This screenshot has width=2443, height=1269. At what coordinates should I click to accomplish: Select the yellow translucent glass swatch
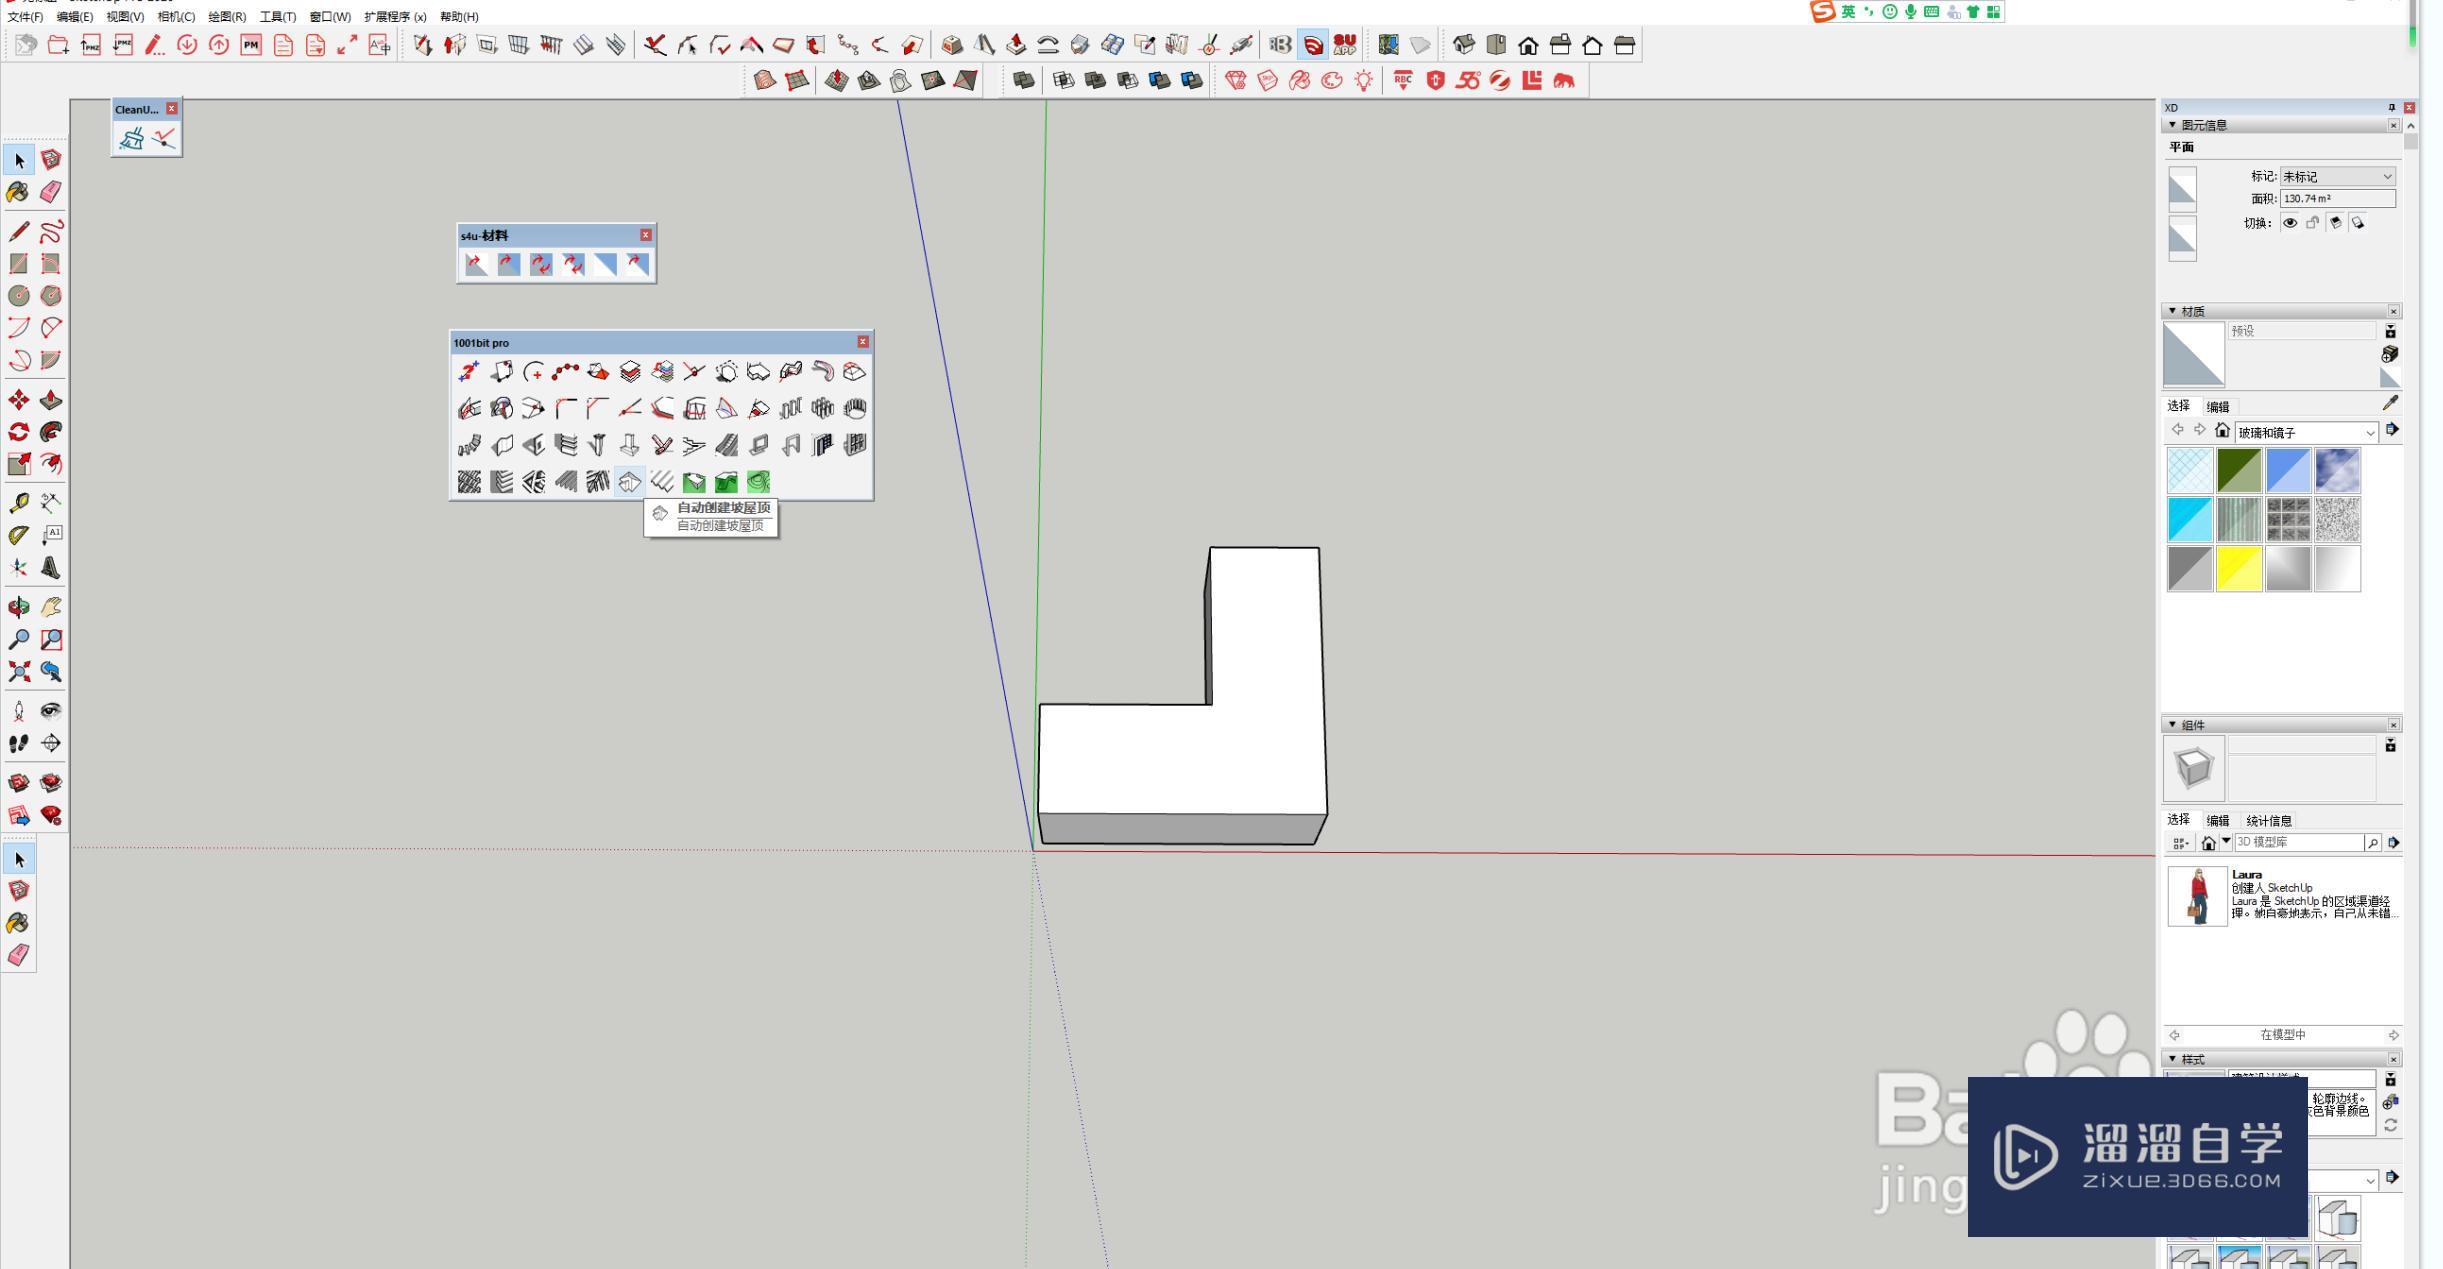click(x=2239, y=569)
